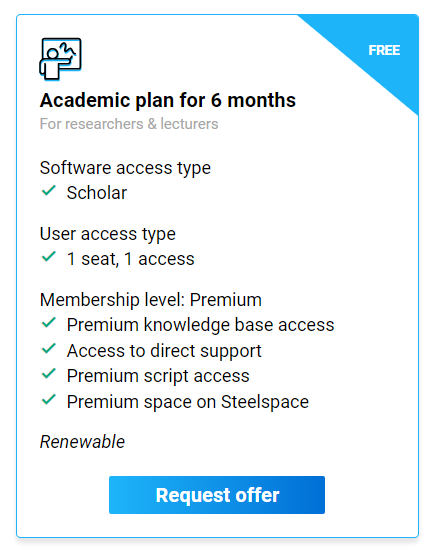Click checkmark for Premium knowledge base access
The width and height of the screenshot is (432, 557).
point(49,323)
